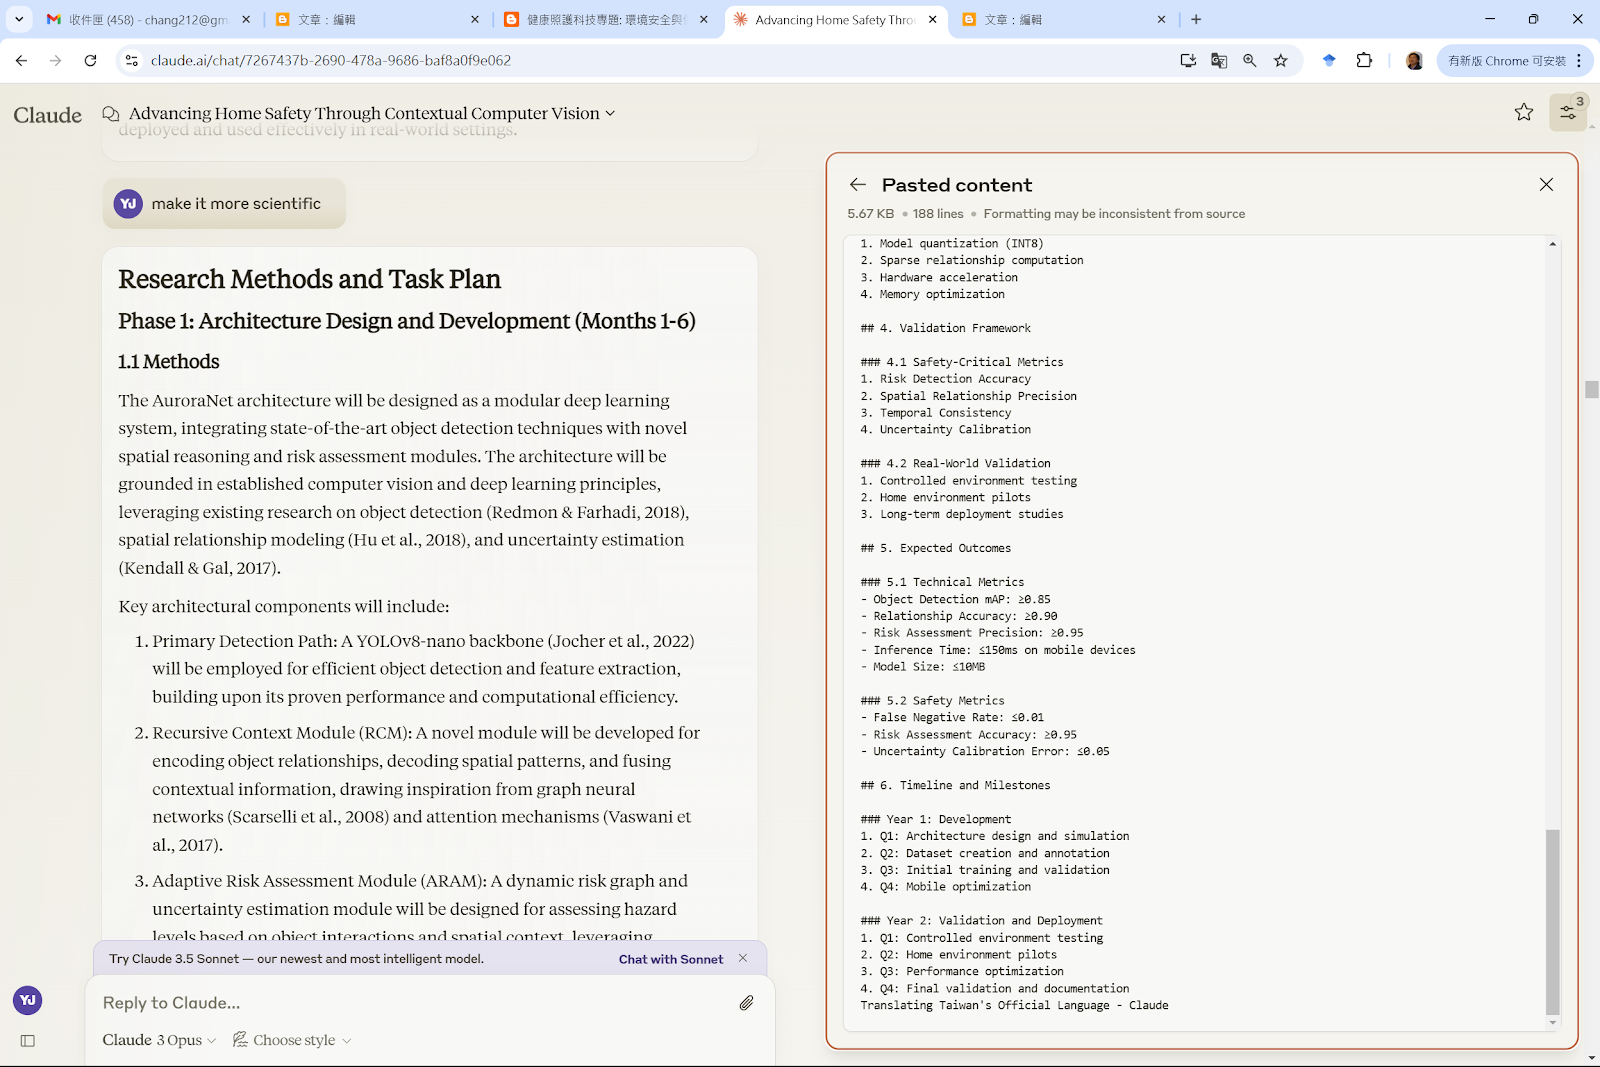Viewport: 1600px width, 1067px height.
Task: Open a new browser tab
Action: [x=1196, y=19]
